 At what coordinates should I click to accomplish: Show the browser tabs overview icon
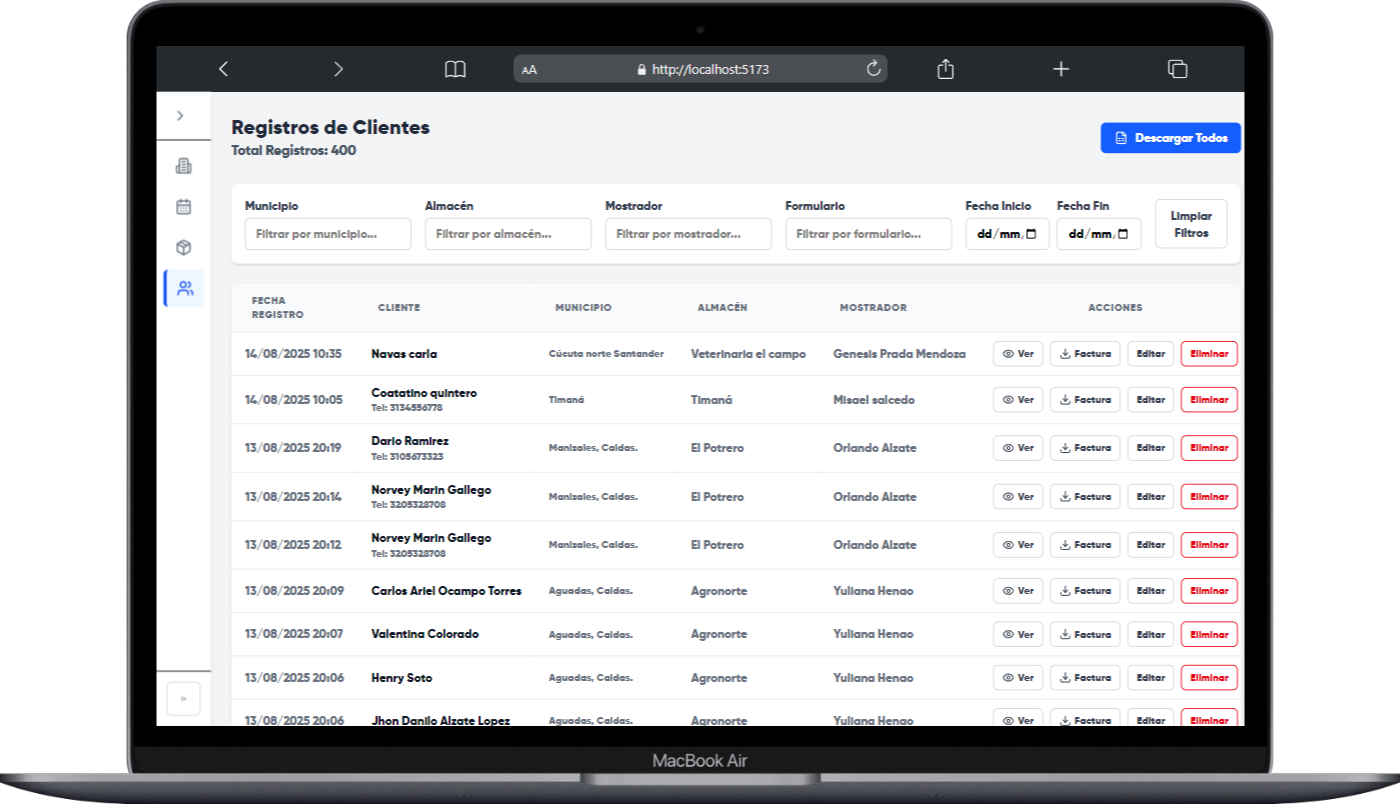point(1177,69)
